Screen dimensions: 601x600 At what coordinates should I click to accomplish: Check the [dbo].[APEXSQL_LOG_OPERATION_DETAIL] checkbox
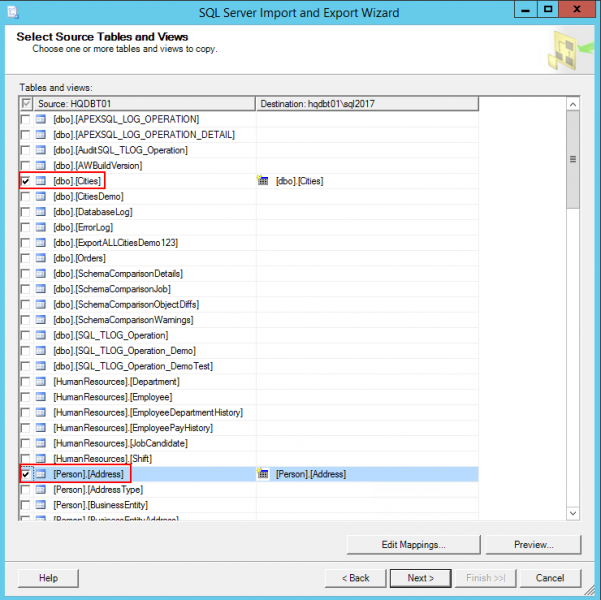click(x=25, y=135)
